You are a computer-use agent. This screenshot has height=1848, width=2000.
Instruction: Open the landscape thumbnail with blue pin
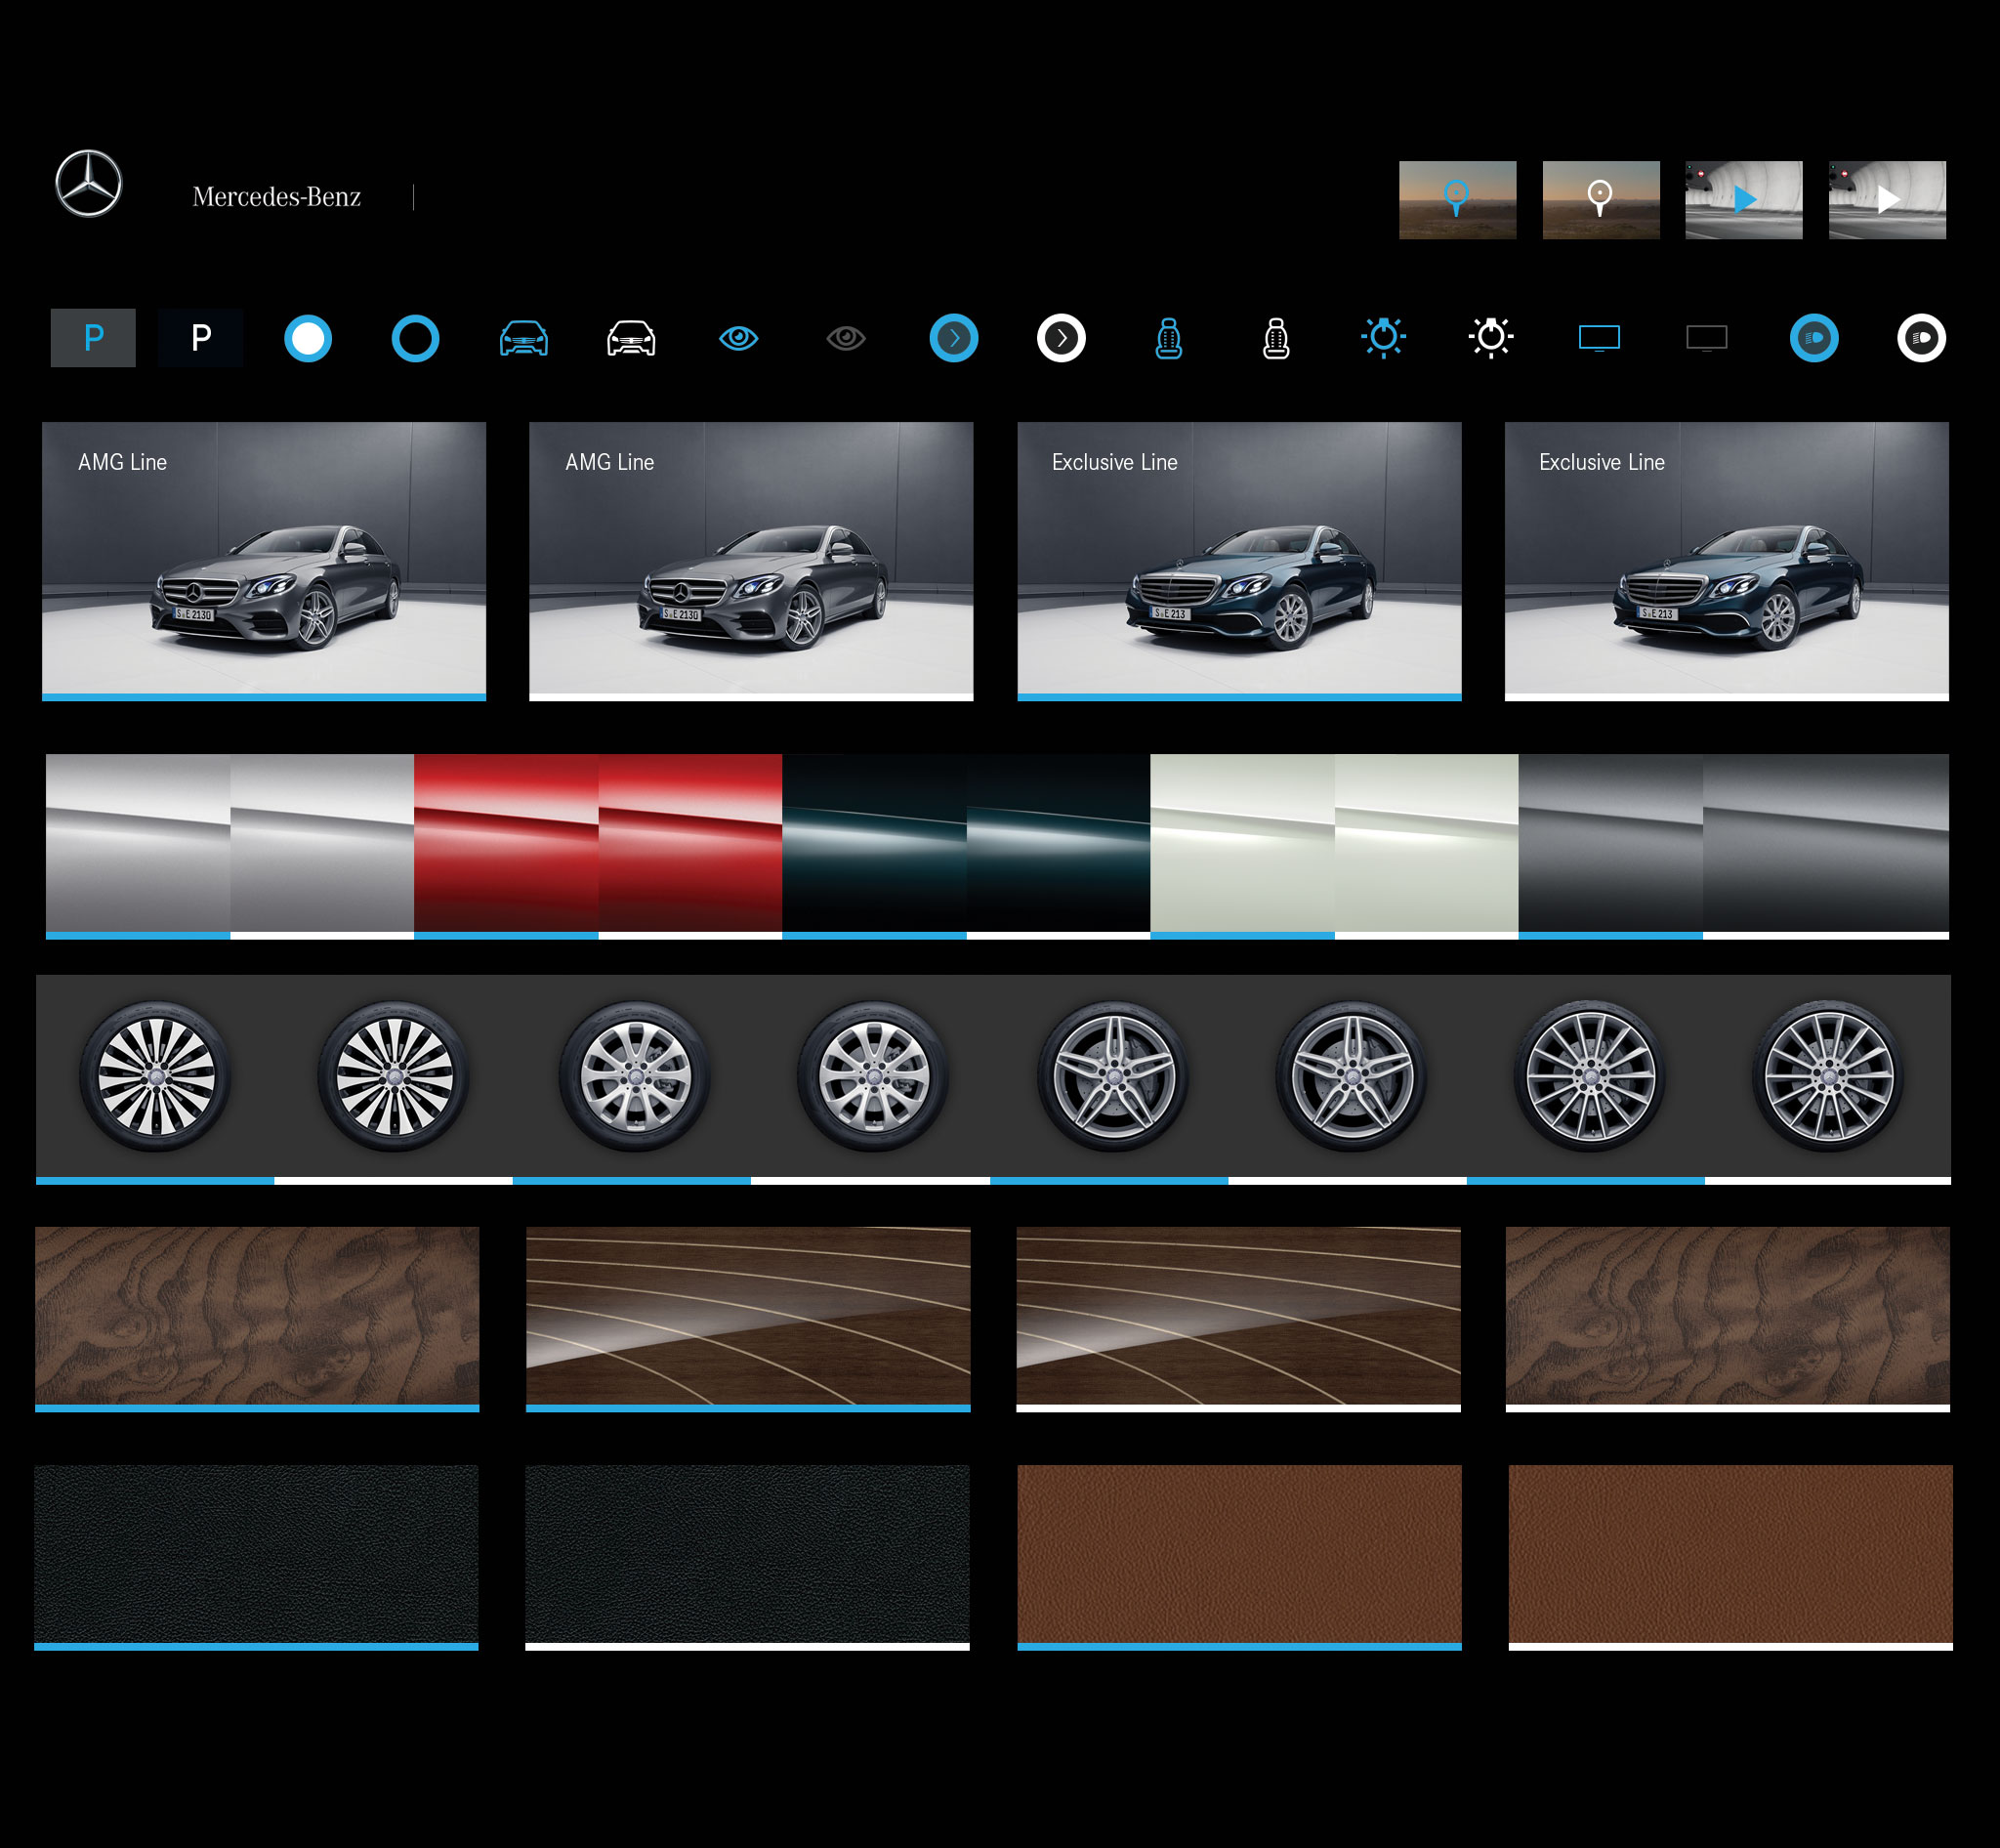1457,200
